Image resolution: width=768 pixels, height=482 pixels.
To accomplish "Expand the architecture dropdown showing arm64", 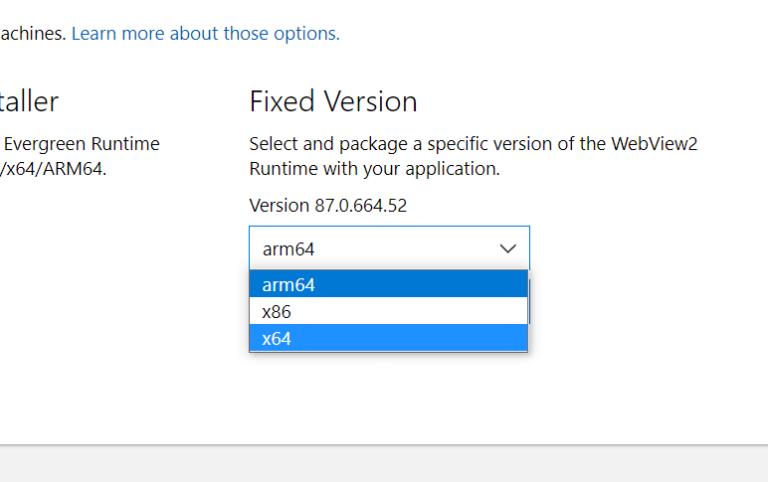I will [x=389, y=248].
